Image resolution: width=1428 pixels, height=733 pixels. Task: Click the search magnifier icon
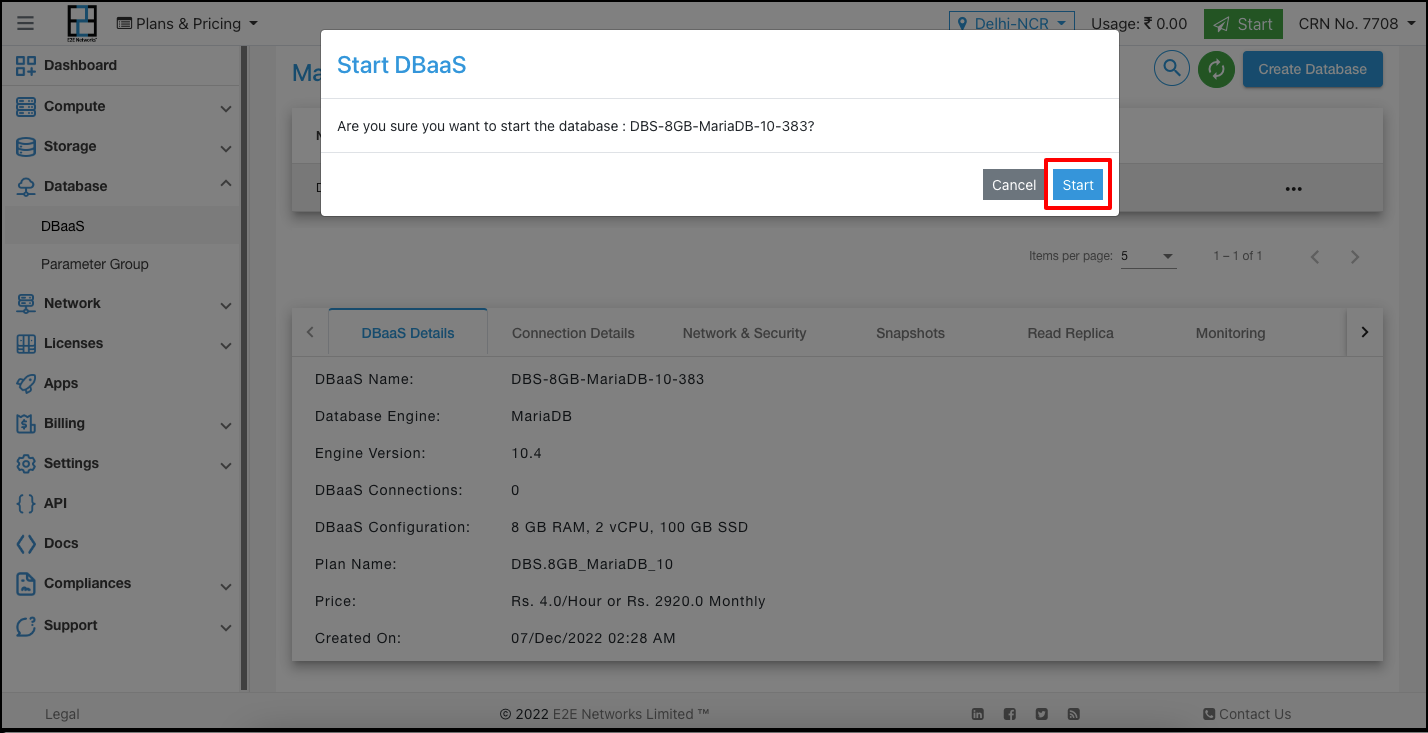pos(1171,69)
